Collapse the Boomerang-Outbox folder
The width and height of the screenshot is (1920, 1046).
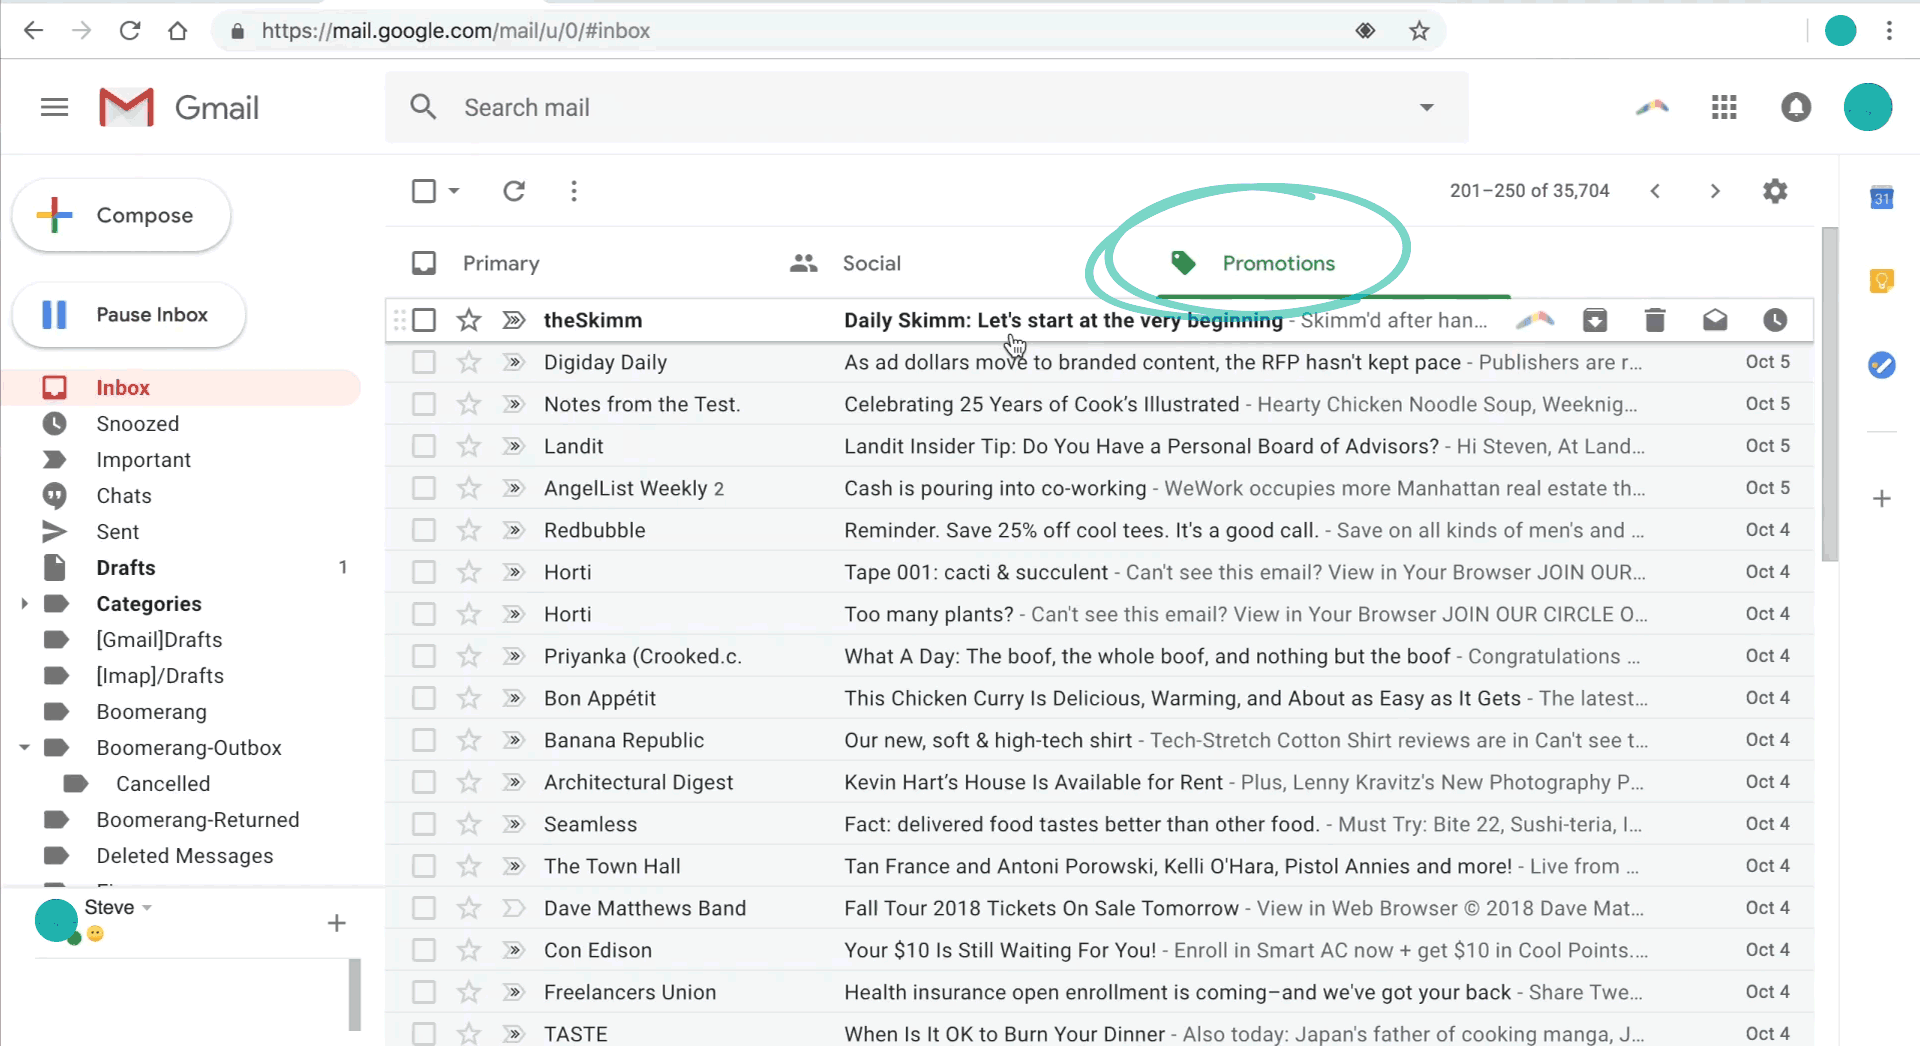pos(24,747)
